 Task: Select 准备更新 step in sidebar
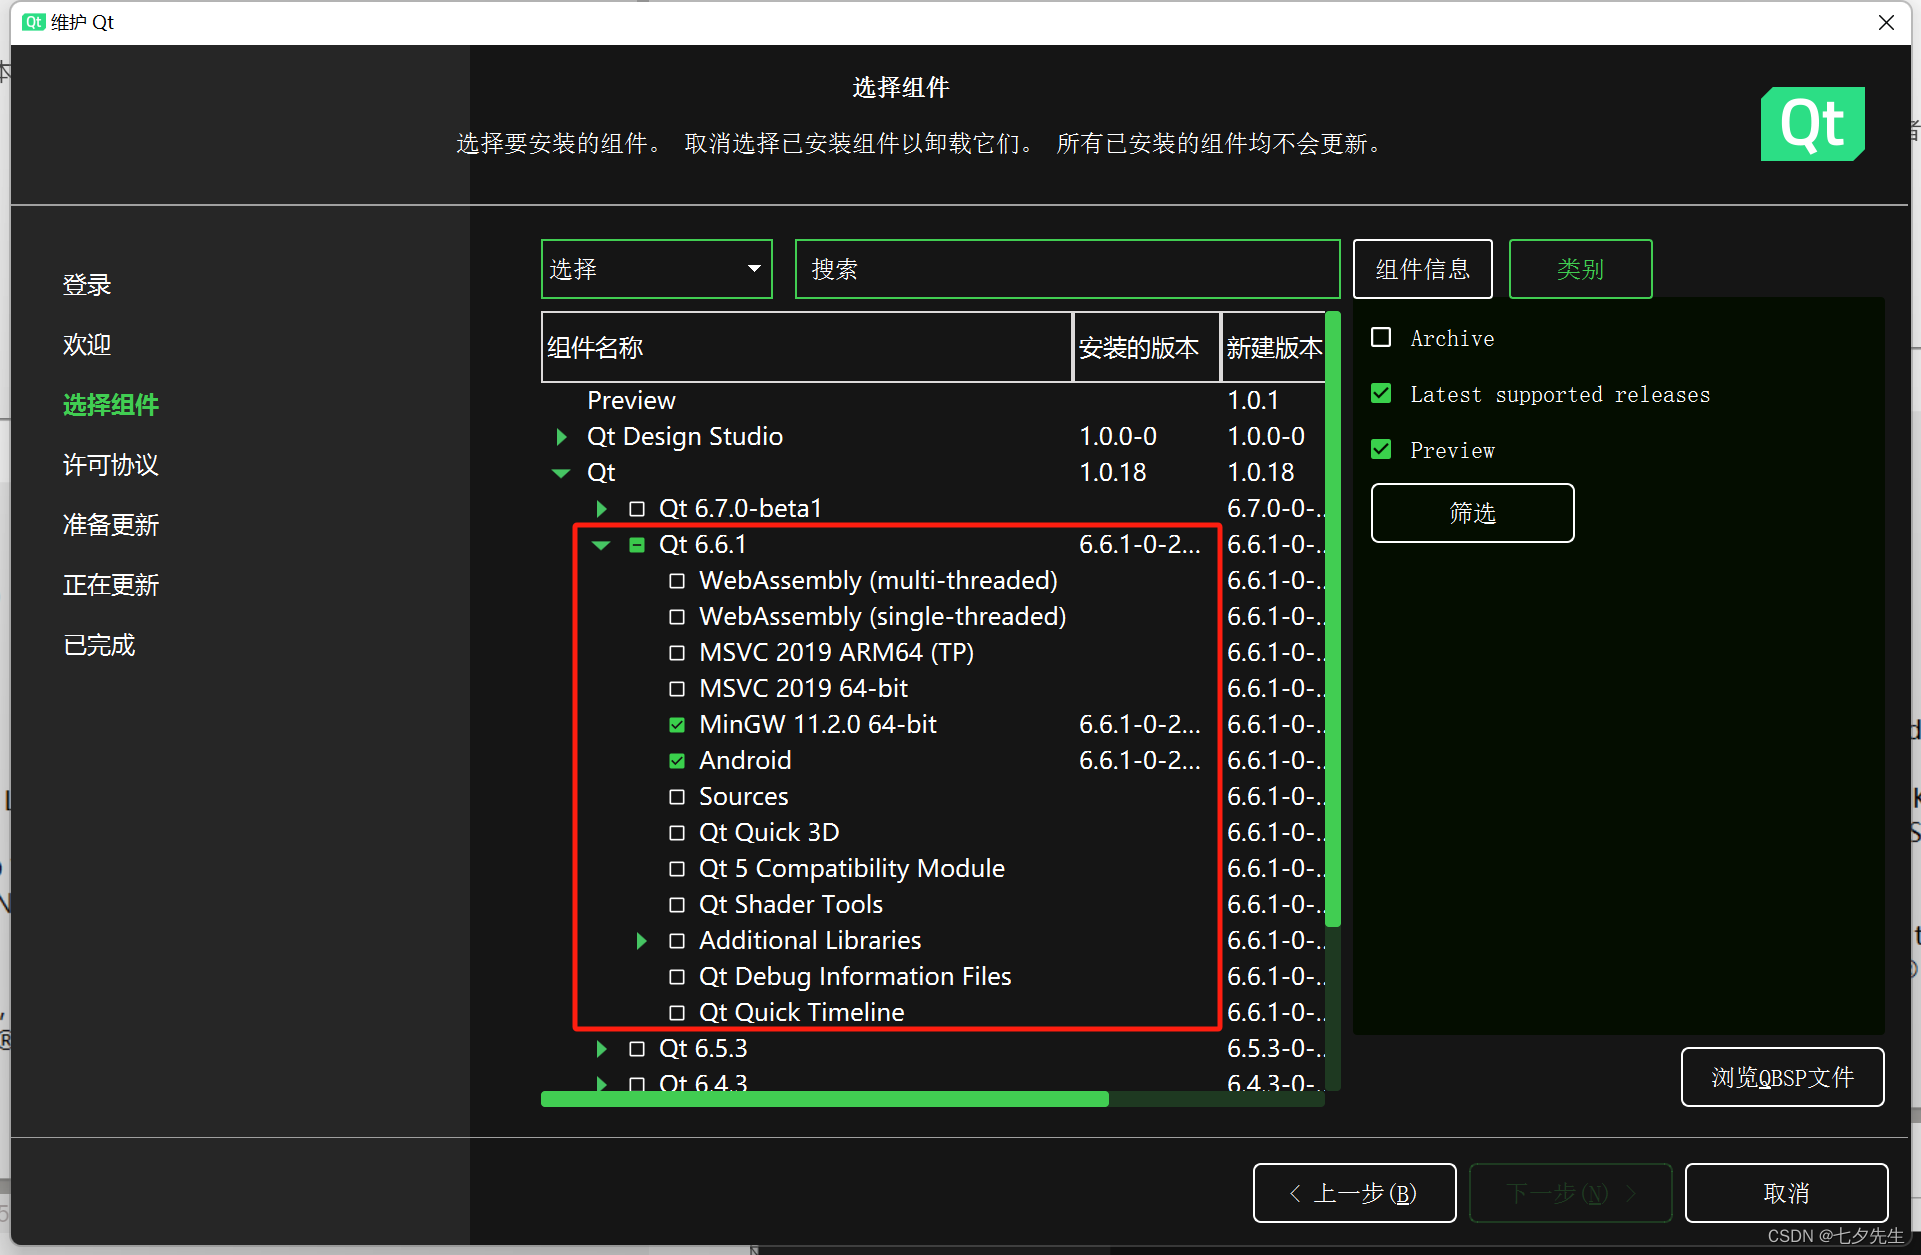[x=111, y=525]
